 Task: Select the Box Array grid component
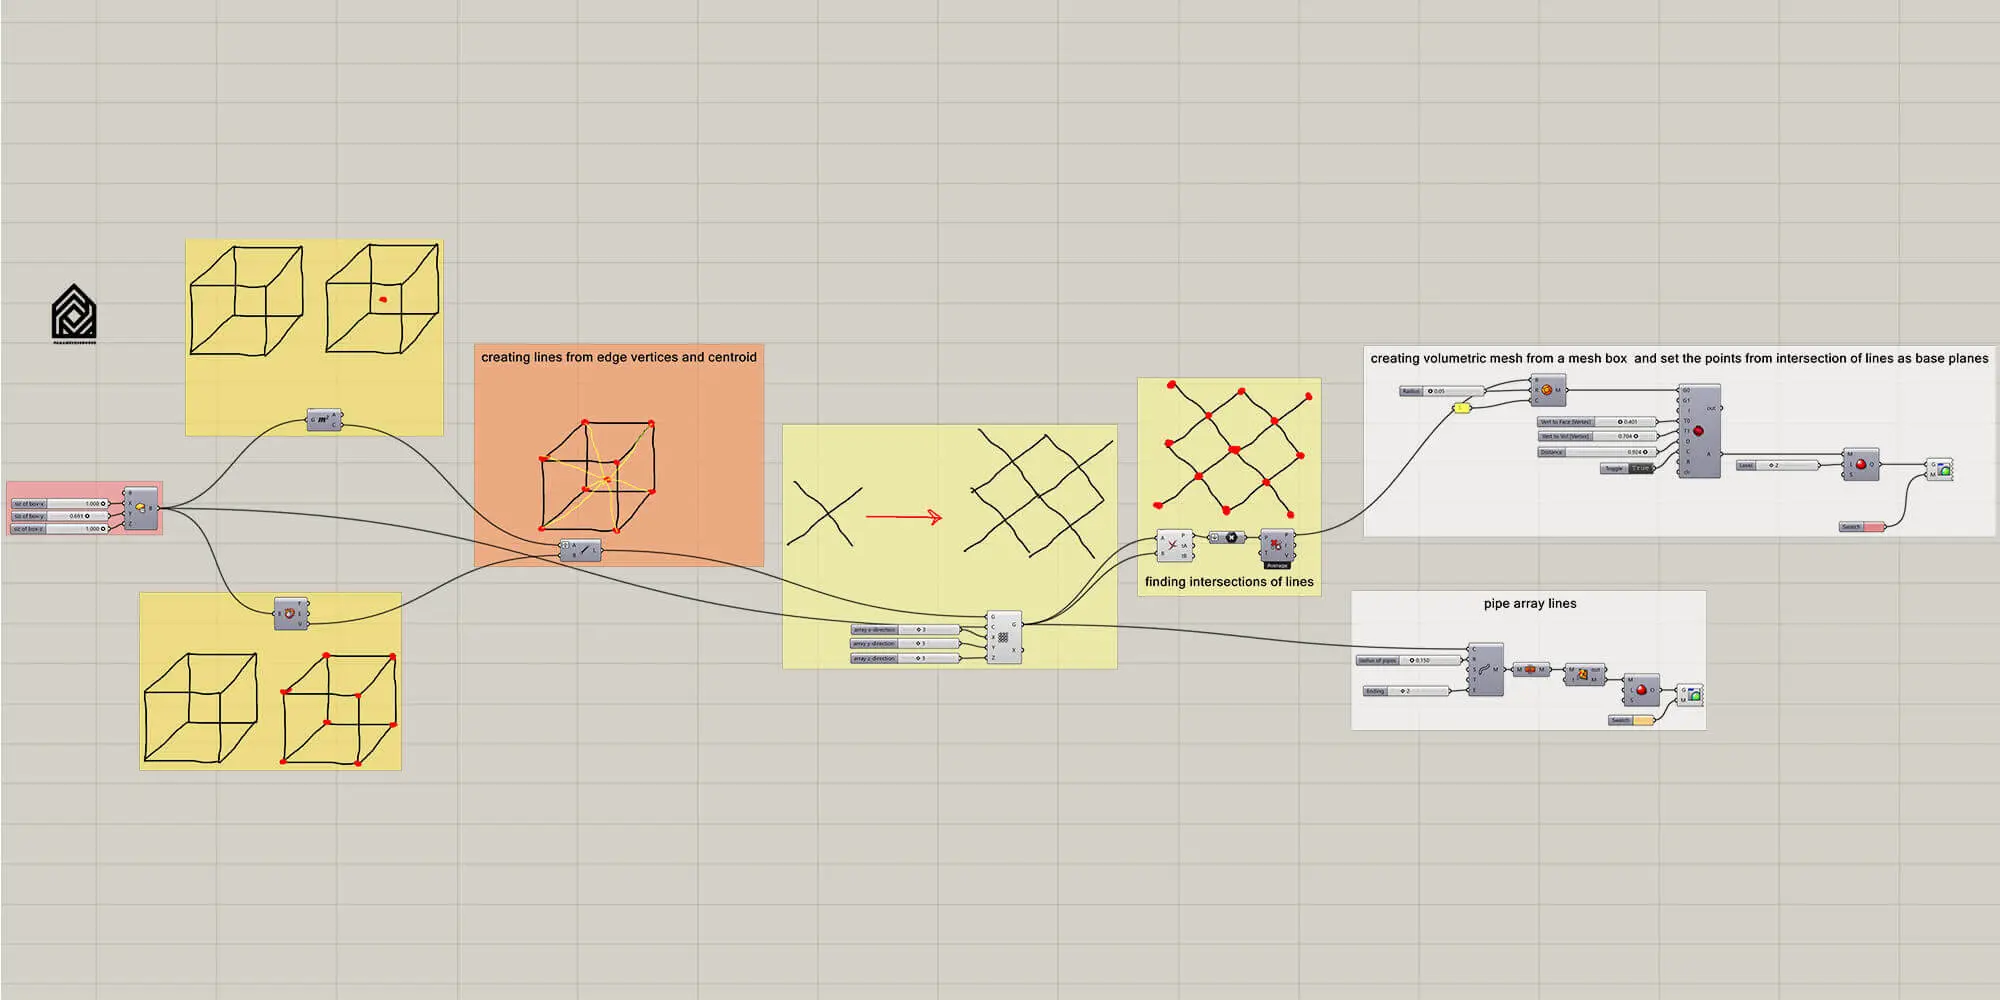pos(1003,637)
